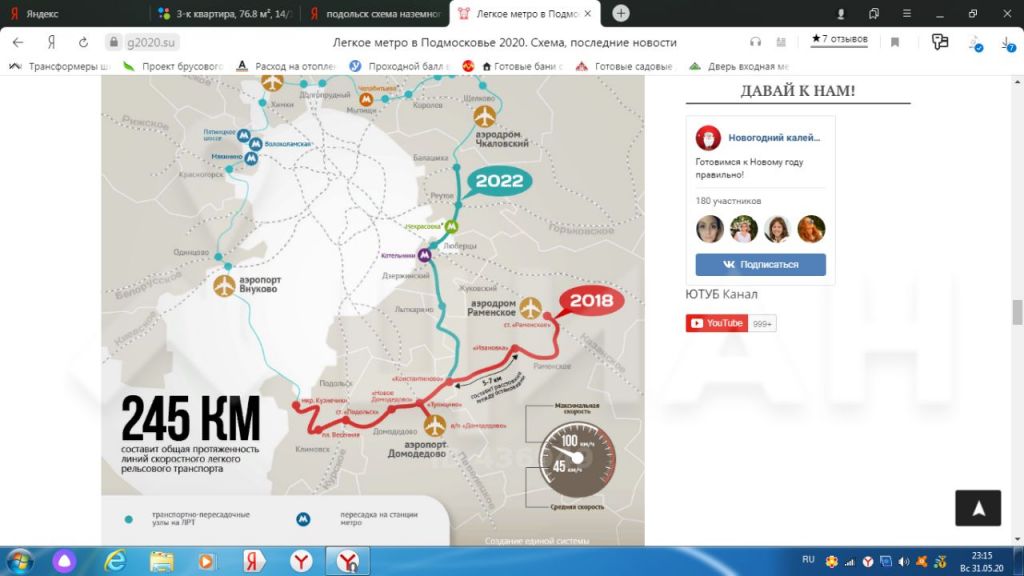The width and height of the screenshot is (1024, 576).
Task: Click the 2018 red label on map
Action: click(x=592, y=300)
